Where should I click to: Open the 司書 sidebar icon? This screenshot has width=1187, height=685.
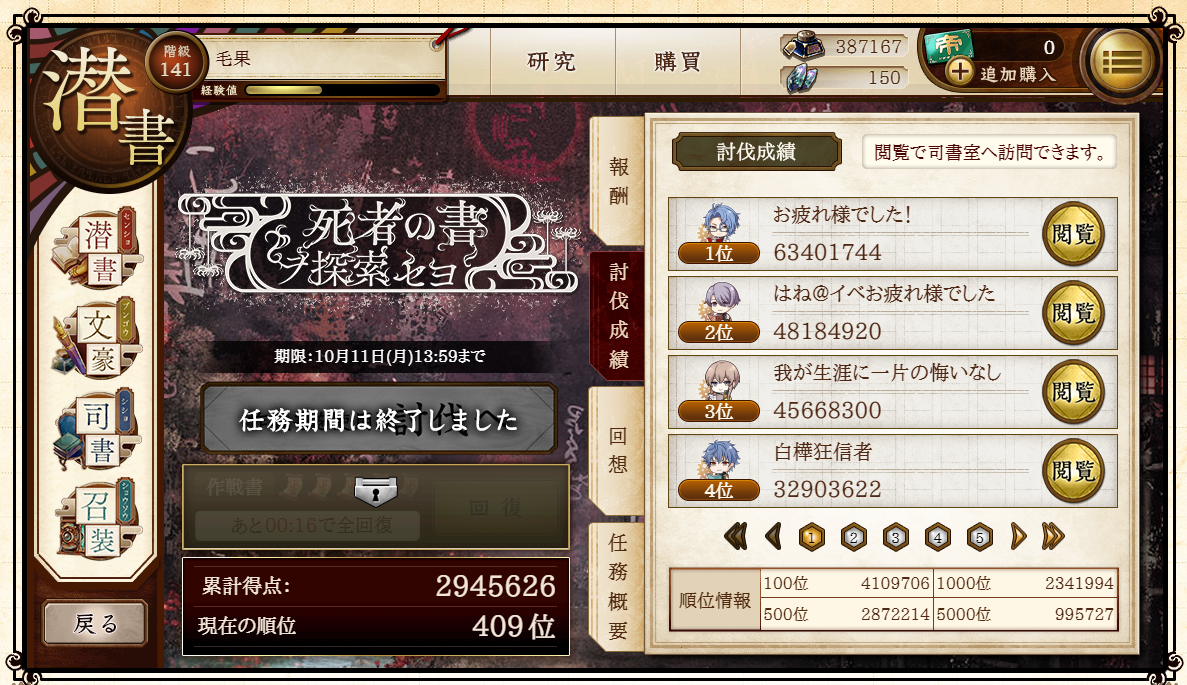[x=96, y=429]
